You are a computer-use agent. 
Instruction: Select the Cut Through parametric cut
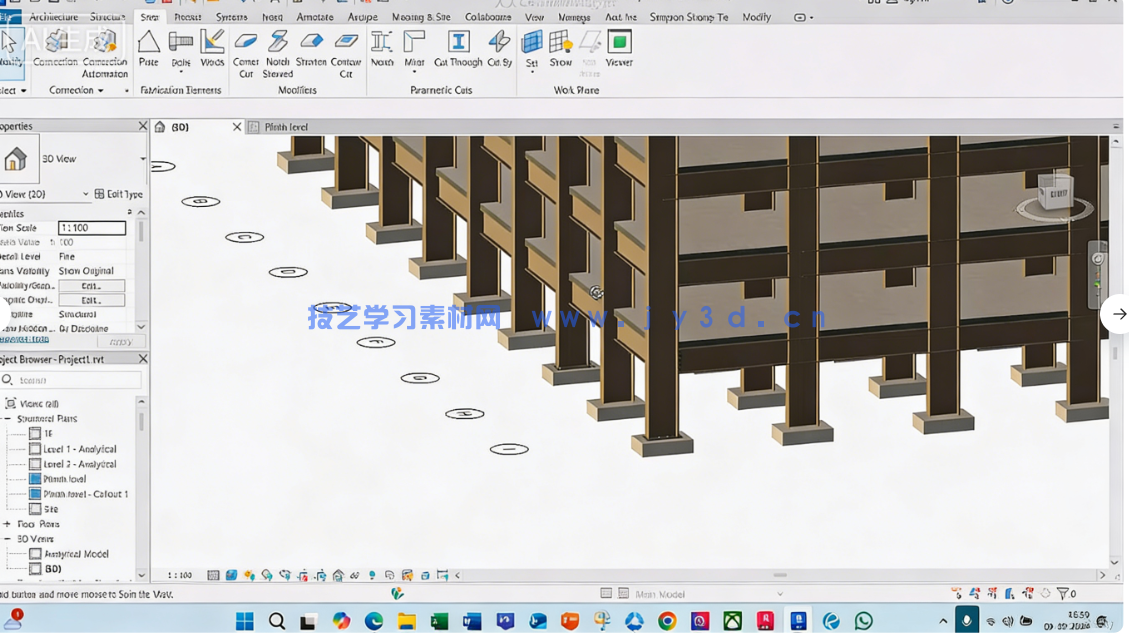point(457,48)
